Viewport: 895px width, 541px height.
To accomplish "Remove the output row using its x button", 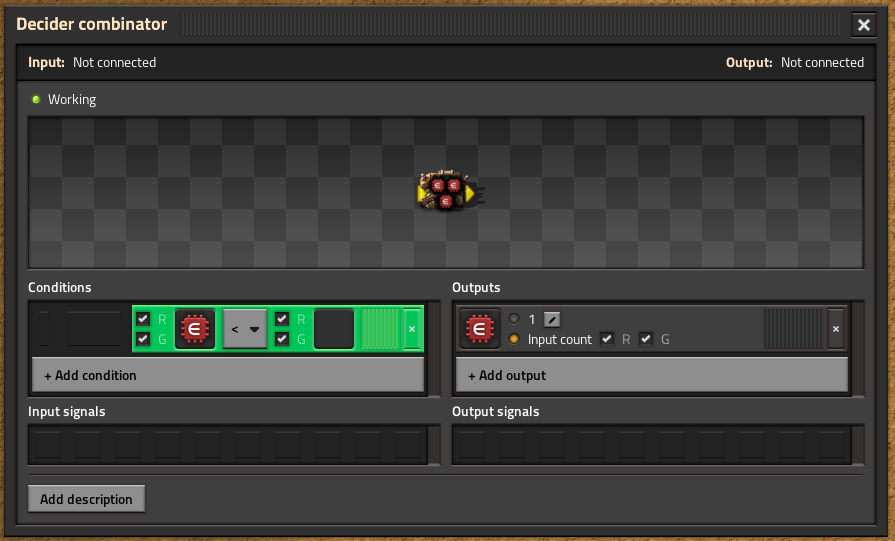I will pyautogui.click(x=836, y=329).
